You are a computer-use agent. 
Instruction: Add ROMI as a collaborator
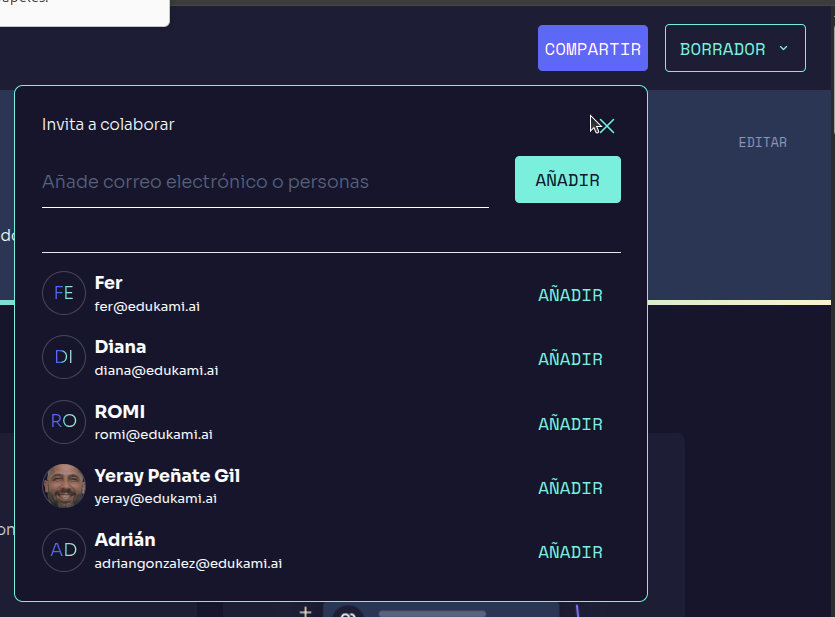pyautogui.click(x=570, y=424)
